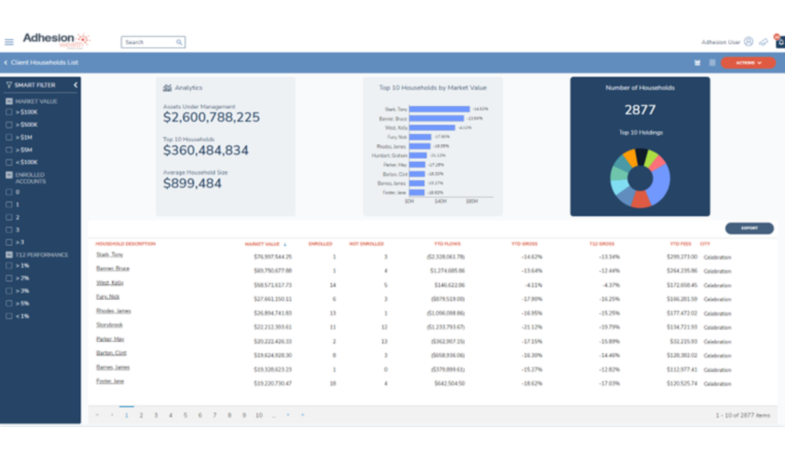Click the back arrow beside Client Households List
The height and width of the screenshot is (472, 785).
coord(6,63)
